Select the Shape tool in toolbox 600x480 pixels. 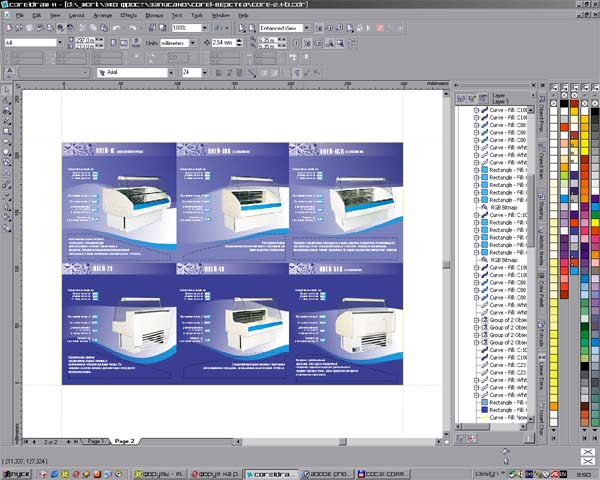(x=6, y=101)
